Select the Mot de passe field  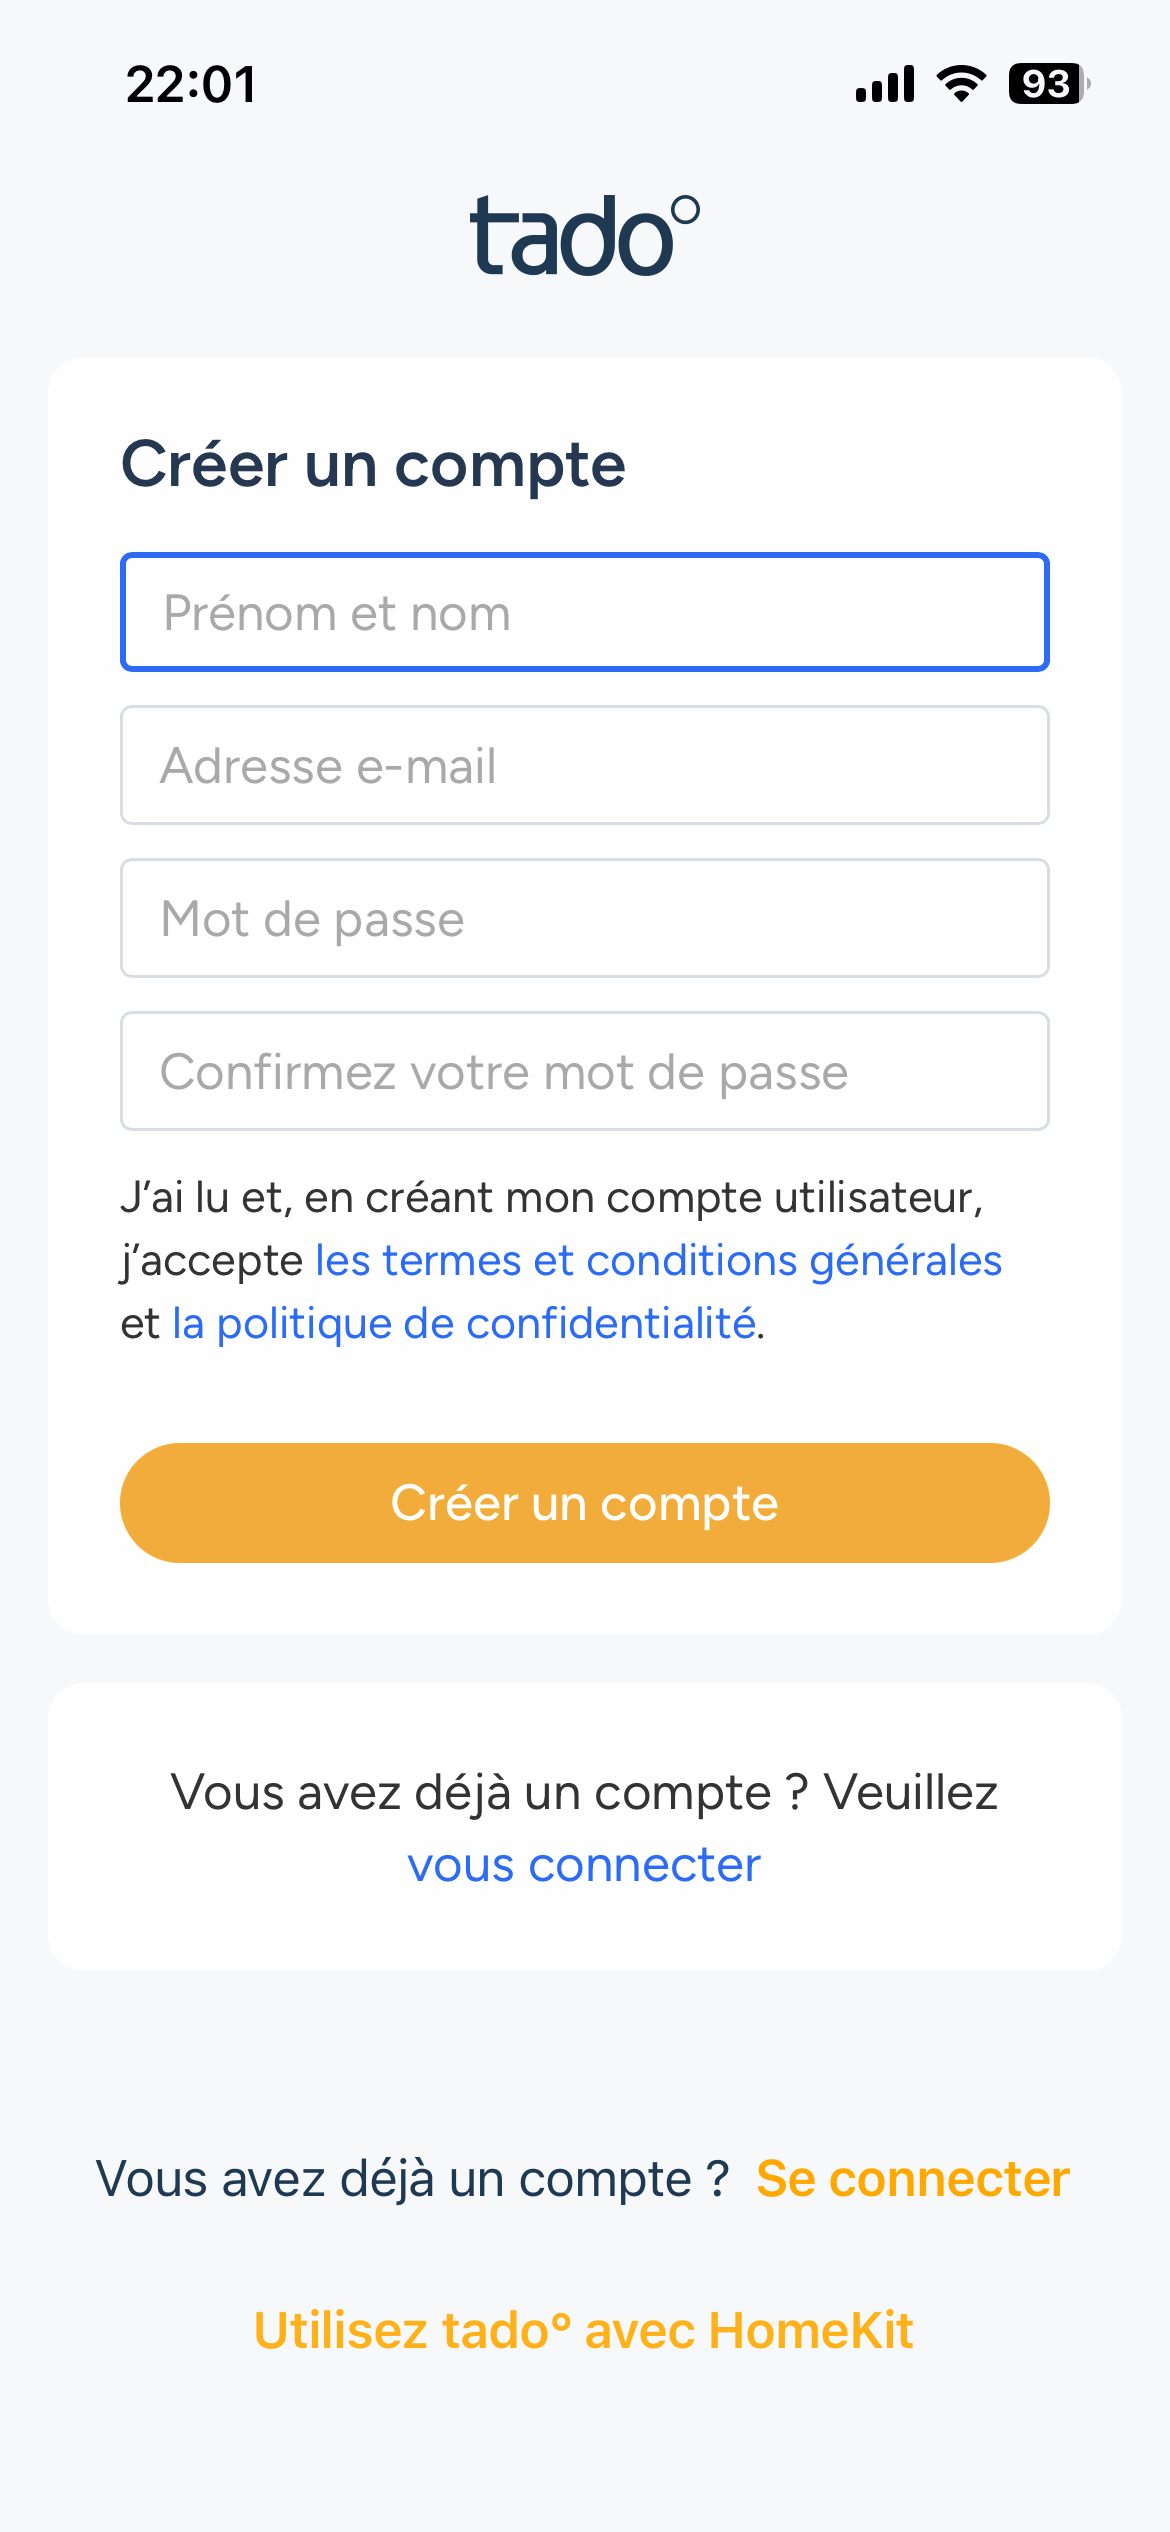click(585, 918)
